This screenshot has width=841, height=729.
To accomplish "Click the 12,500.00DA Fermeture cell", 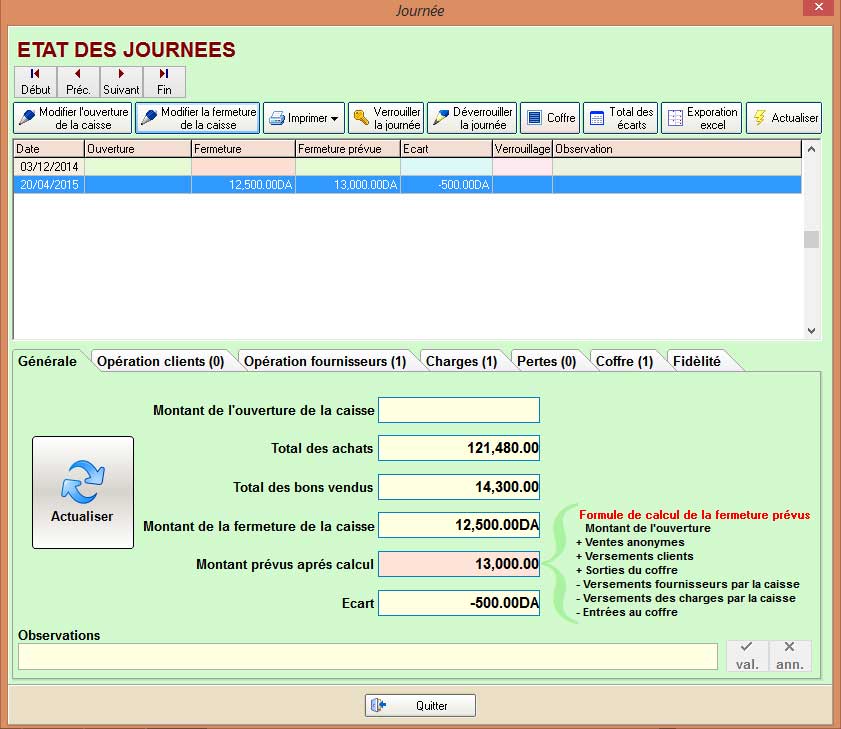I will 244,185.
